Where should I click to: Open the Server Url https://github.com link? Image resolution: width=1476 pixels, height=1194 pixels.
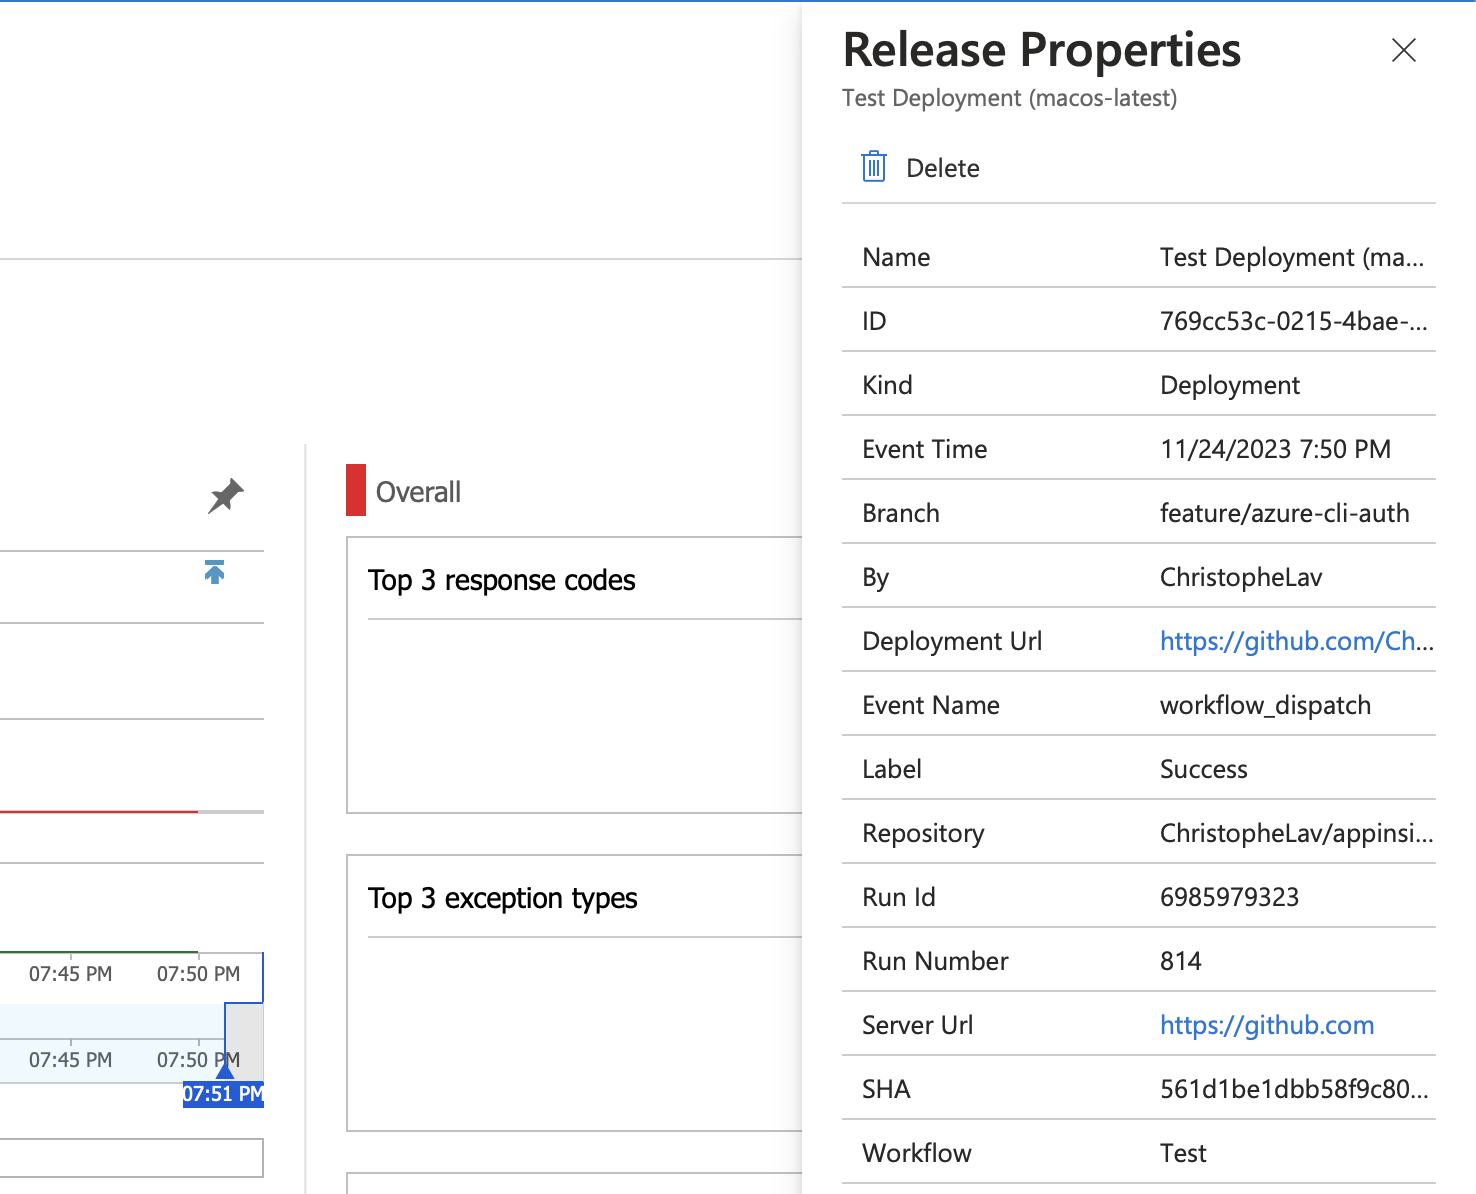1267,1025
